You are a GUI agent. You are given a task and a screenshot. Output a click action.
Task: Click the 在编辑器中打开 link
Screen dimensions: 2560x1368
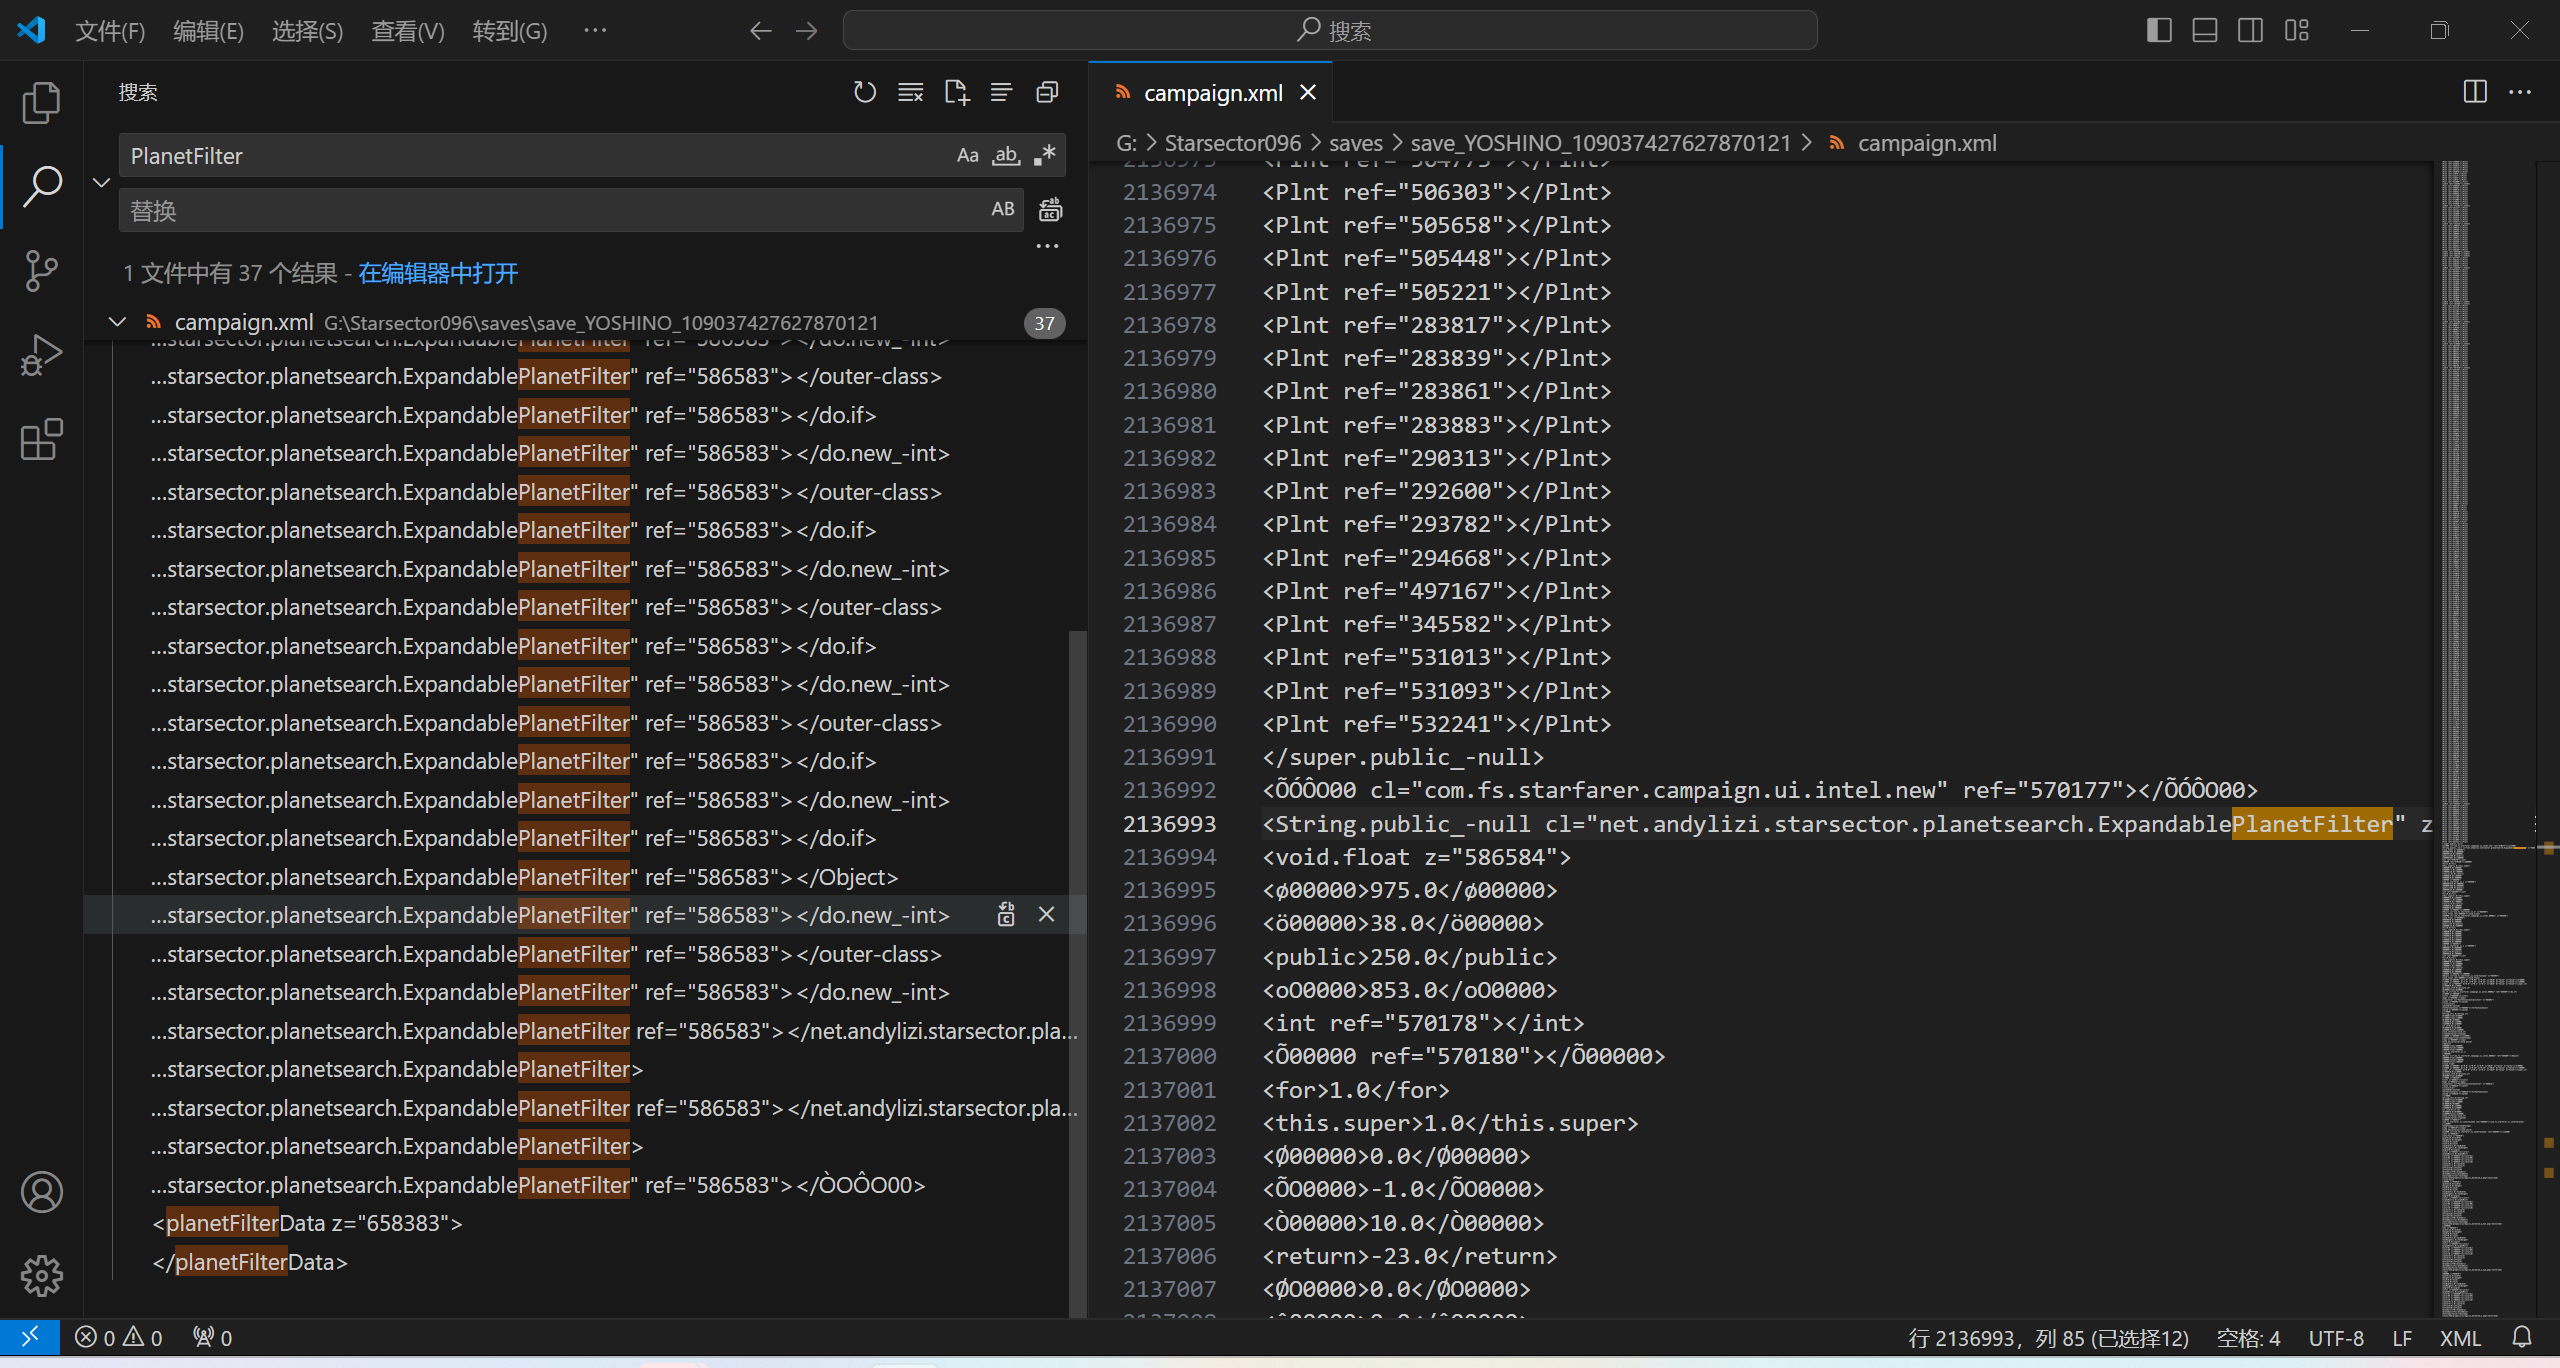tap(438, 273)
